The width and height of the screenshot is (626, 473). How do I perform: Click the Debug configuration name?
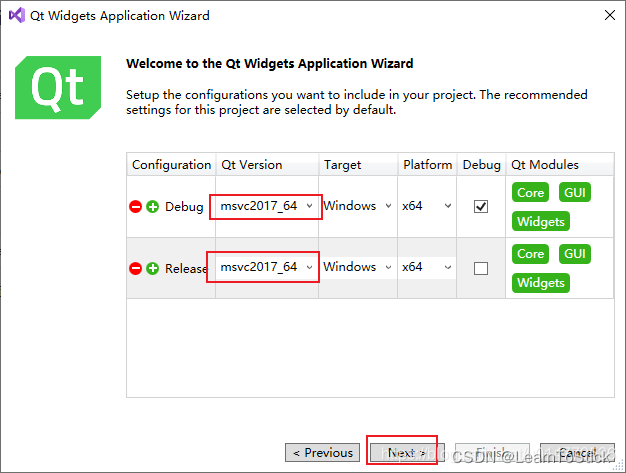click(184, 207)
